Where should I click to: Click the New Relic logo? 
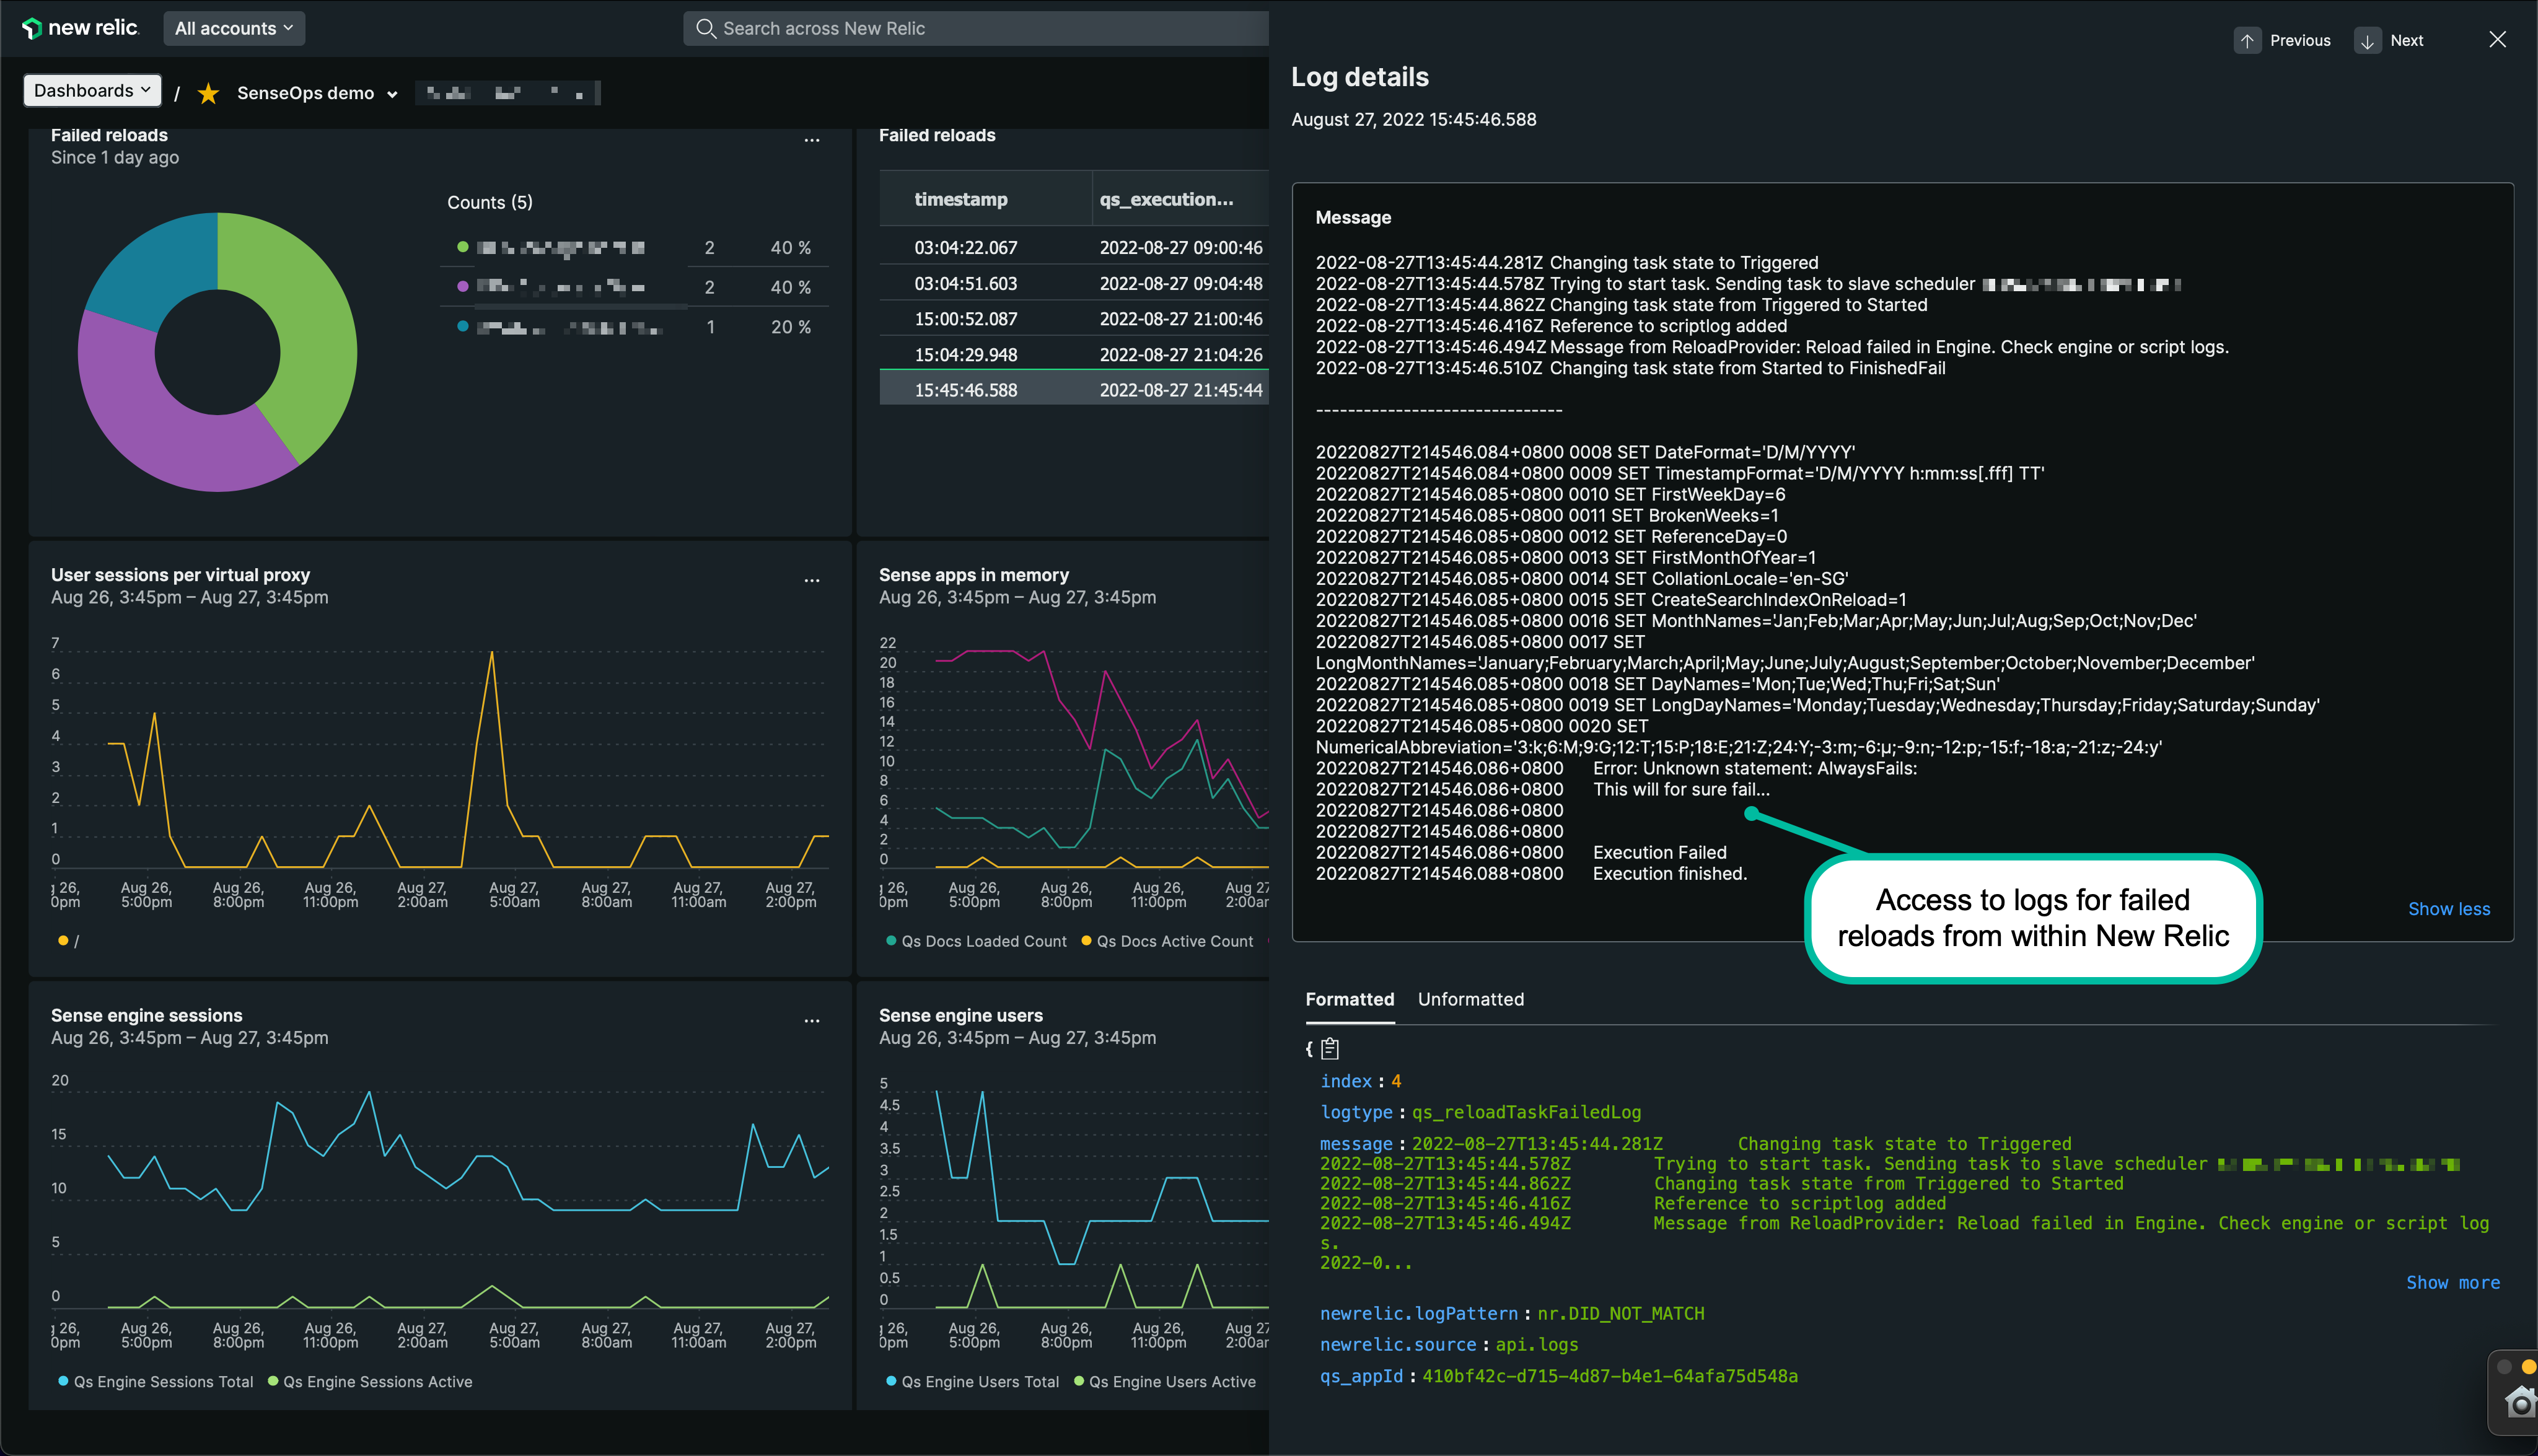coord(80,28)
